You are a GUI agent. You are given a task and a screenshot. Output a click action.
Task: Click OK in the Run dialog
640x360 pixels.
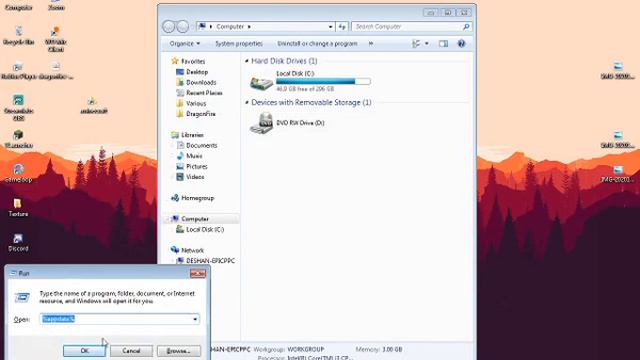point(84,351)
